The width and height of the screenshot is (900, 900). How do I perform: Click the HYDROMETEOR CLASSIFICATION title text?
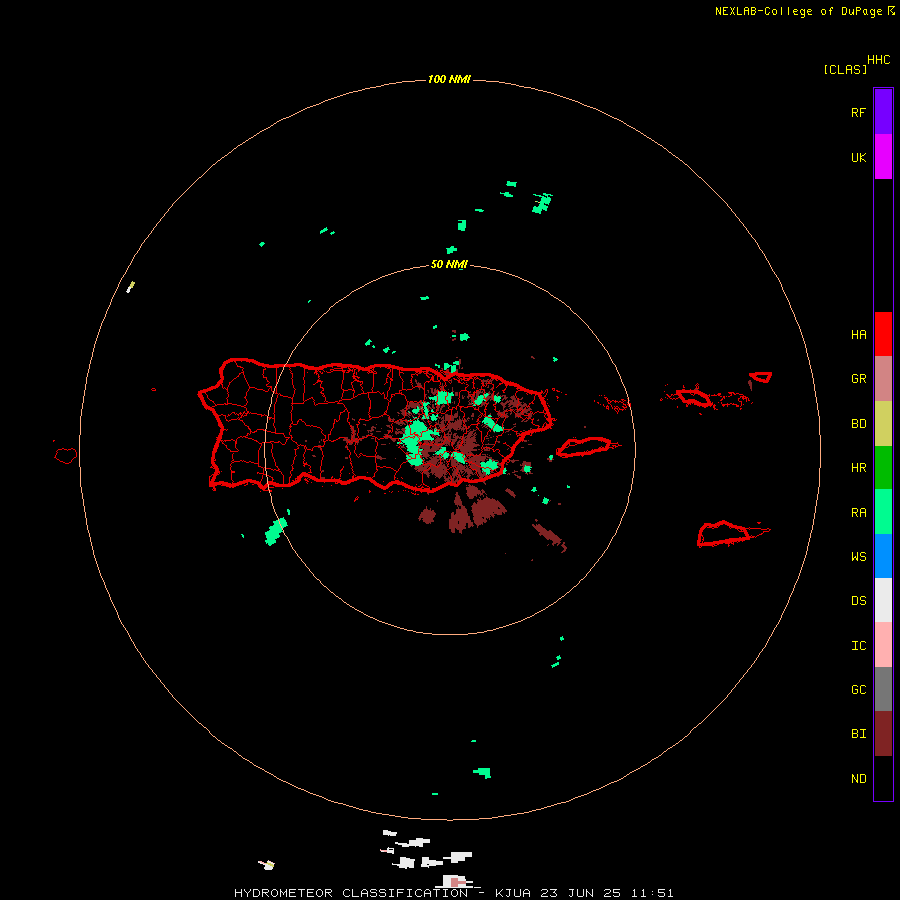(x=351, y=893)
